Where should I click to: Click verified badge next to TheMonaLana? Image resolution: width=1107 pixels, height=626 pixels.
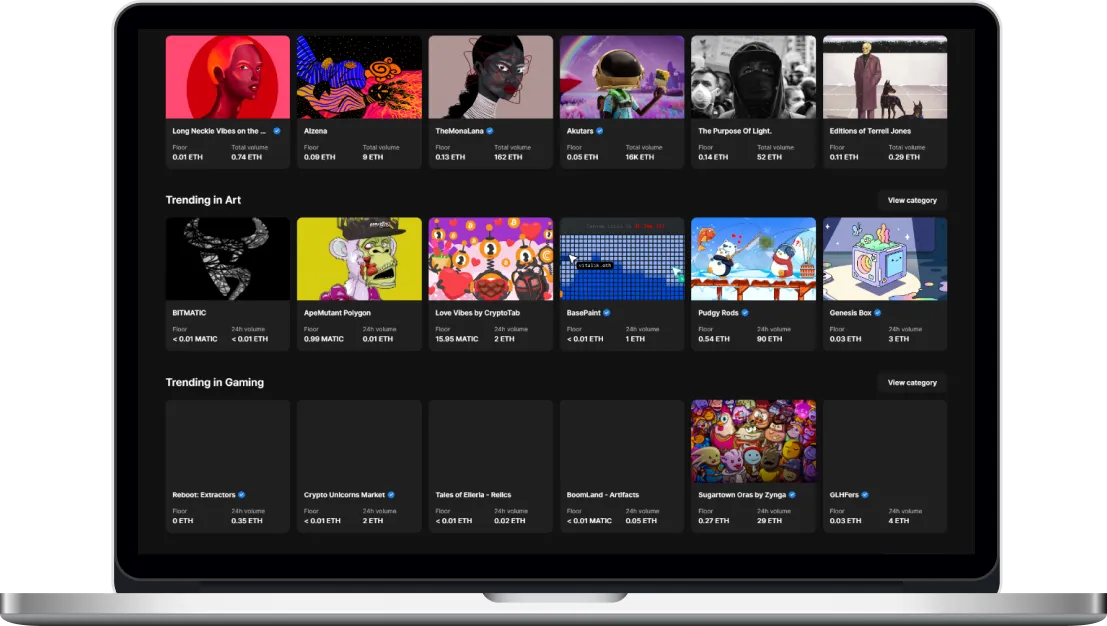tap(490, 131)
